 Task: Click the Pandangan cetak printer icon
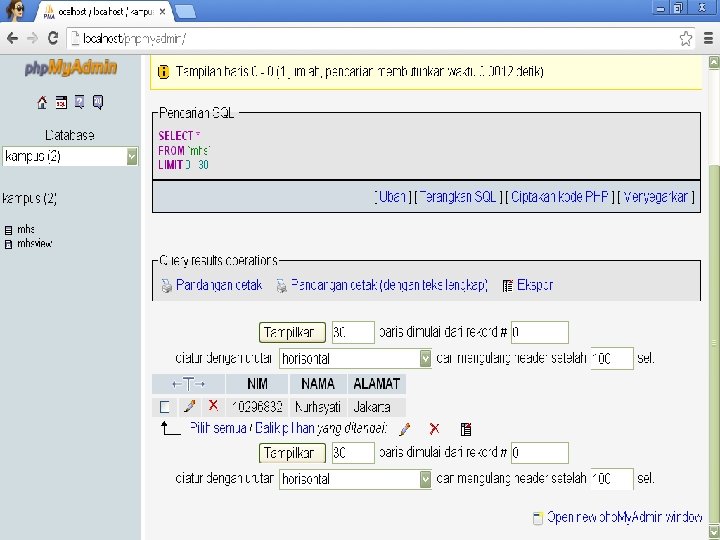tap(166, 286)
